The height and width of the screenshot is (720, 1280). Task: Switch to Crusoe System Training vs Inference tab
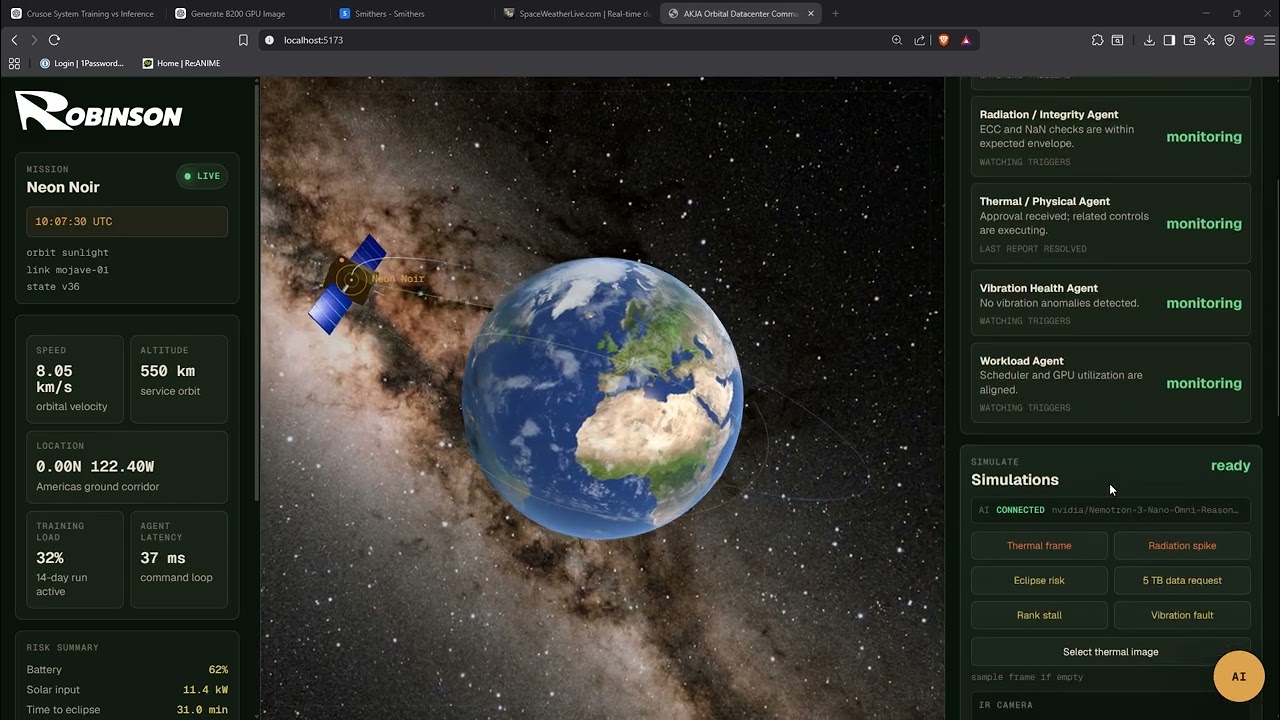82,13
